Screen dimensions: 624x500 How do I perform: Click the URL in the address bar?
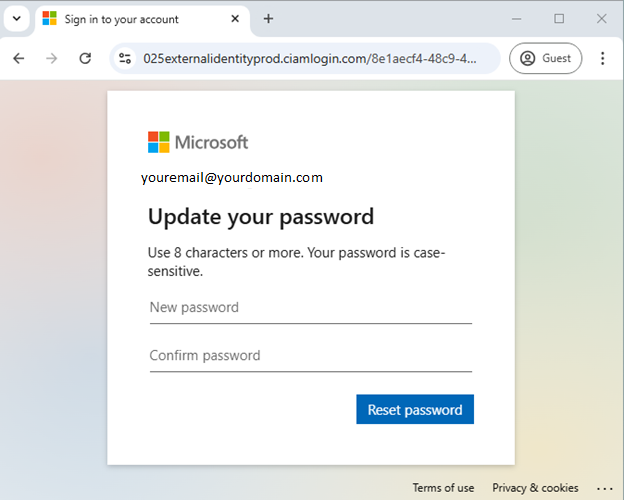click(310, 59)
